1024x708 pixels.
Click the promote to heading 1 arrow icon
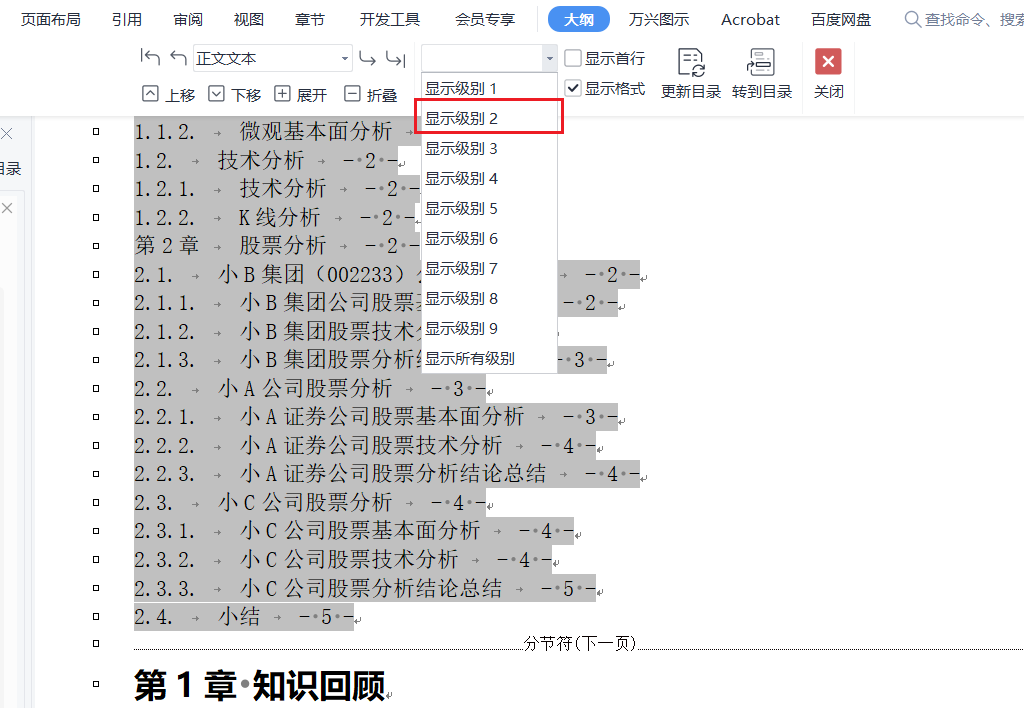click(x=150, y=58)
